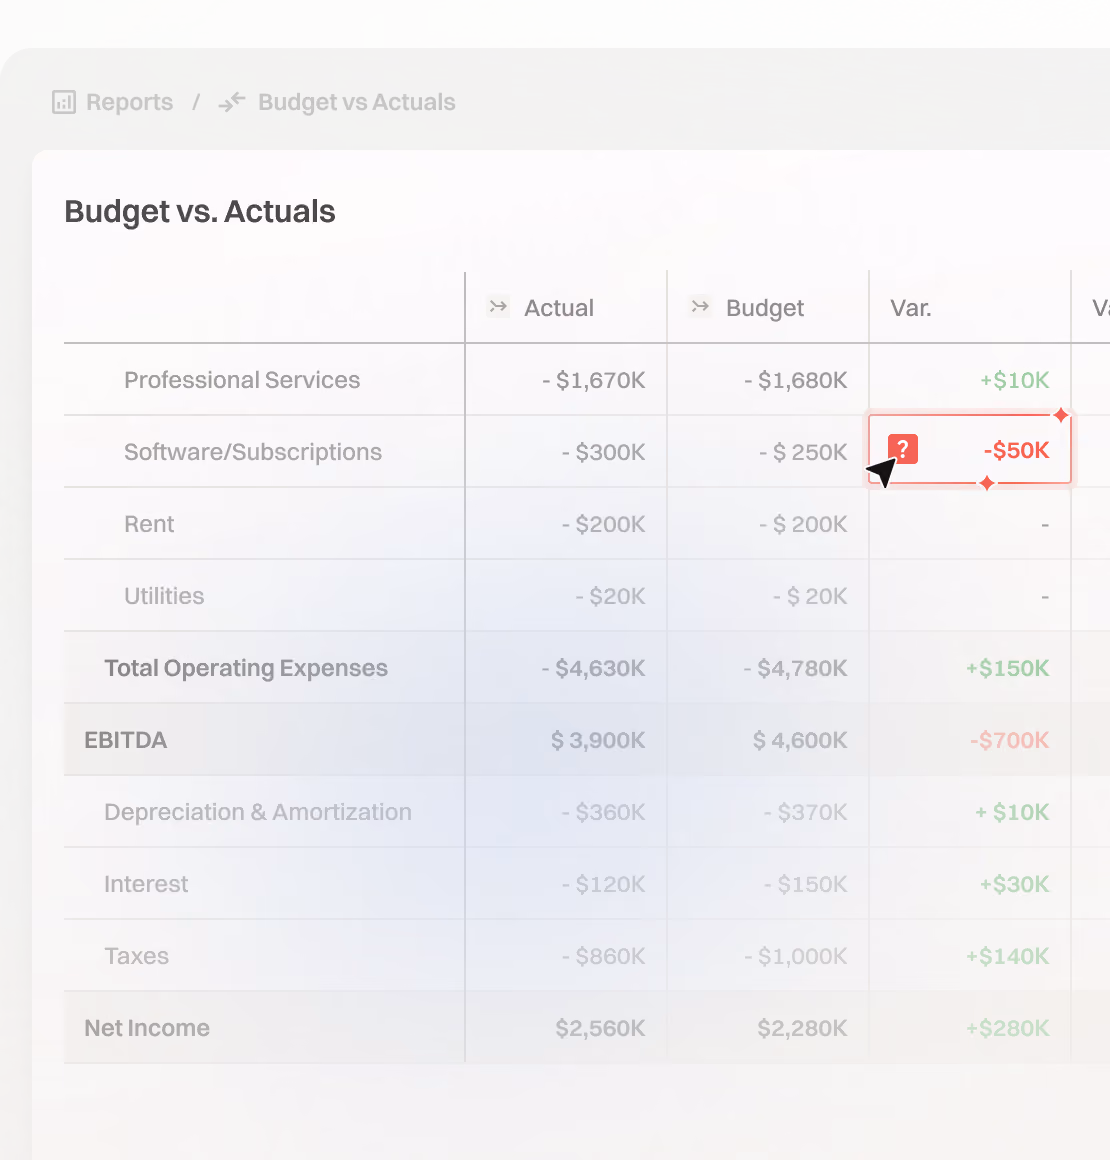Select the Software/Subscriptions row label
This screenshot has width=1110, height=1160.
click(x=253, y=452)
